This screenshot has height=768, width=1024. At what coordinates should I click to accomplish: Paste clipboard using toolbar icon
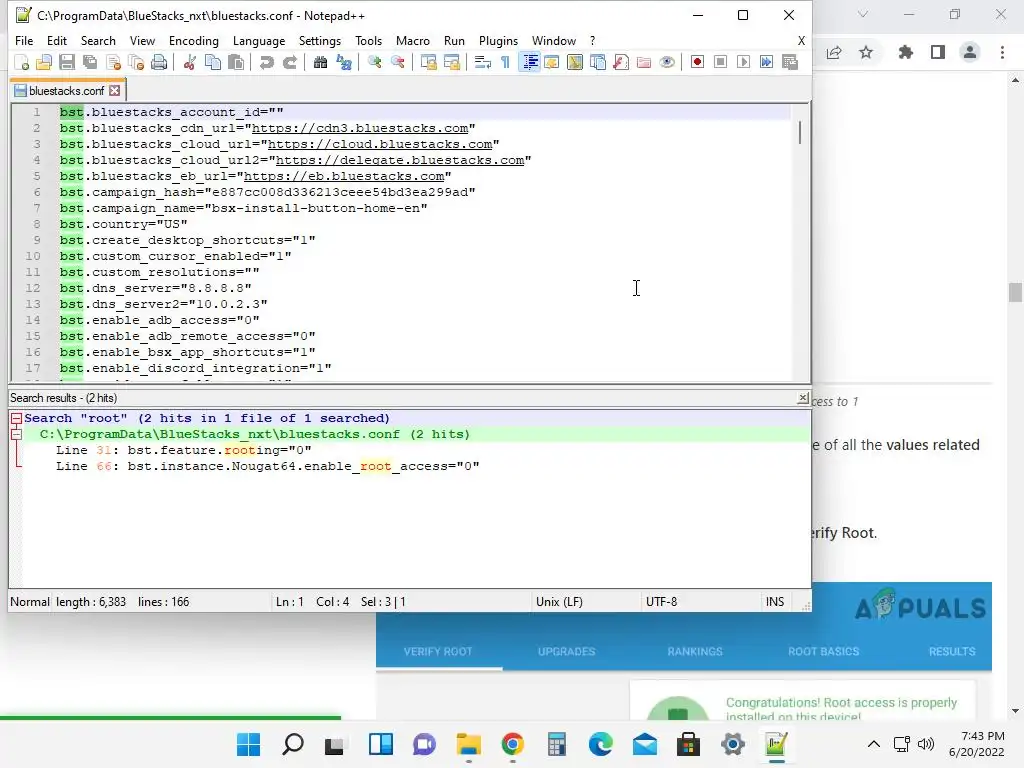[x=236, y=62]
